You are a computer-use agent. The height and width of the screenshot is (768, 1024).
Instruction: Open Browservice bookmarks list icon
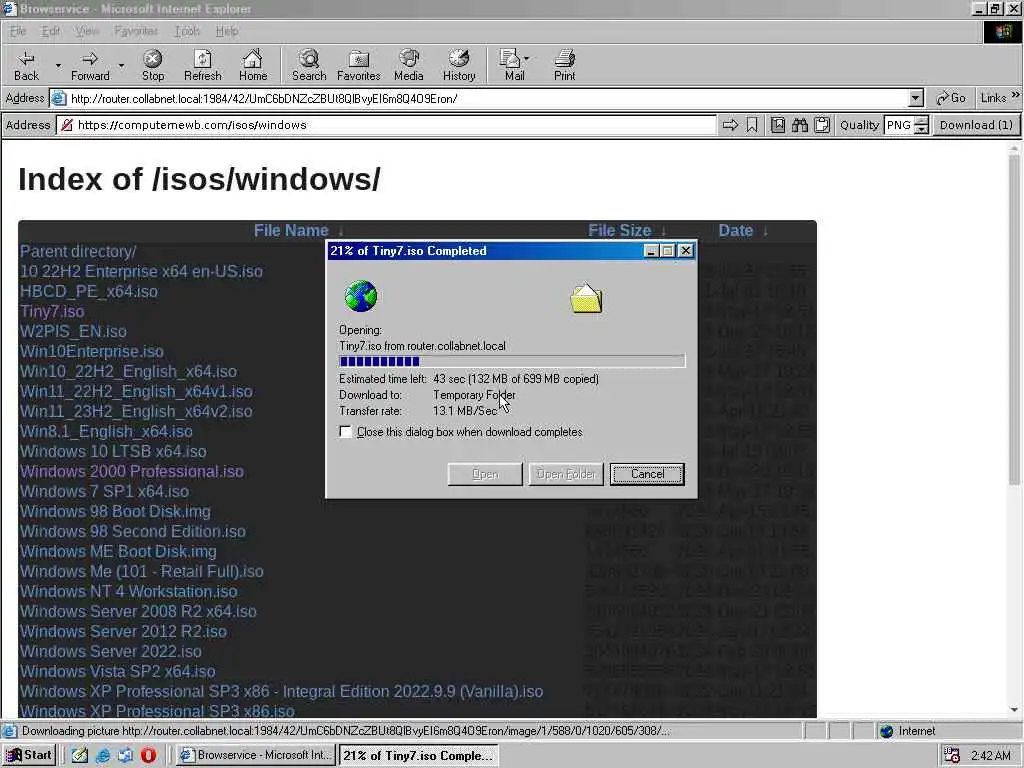(x=778, y=125)
